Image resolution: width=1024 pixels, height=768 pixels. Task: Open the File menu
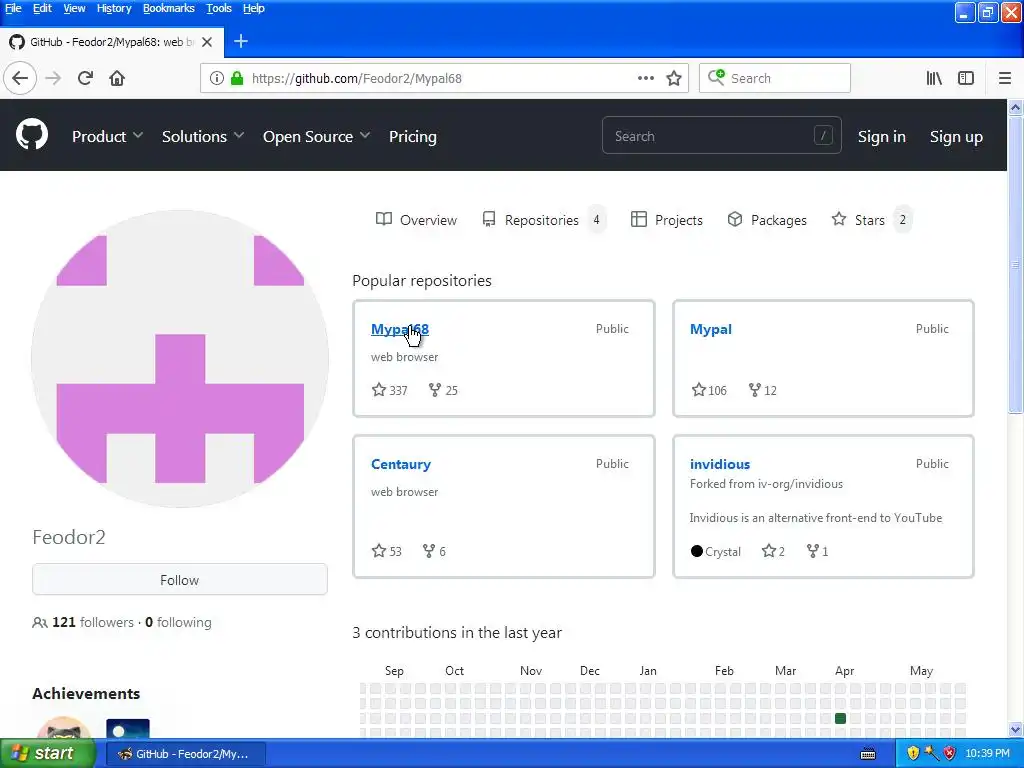pyautogui.click(x=13, y=8)
